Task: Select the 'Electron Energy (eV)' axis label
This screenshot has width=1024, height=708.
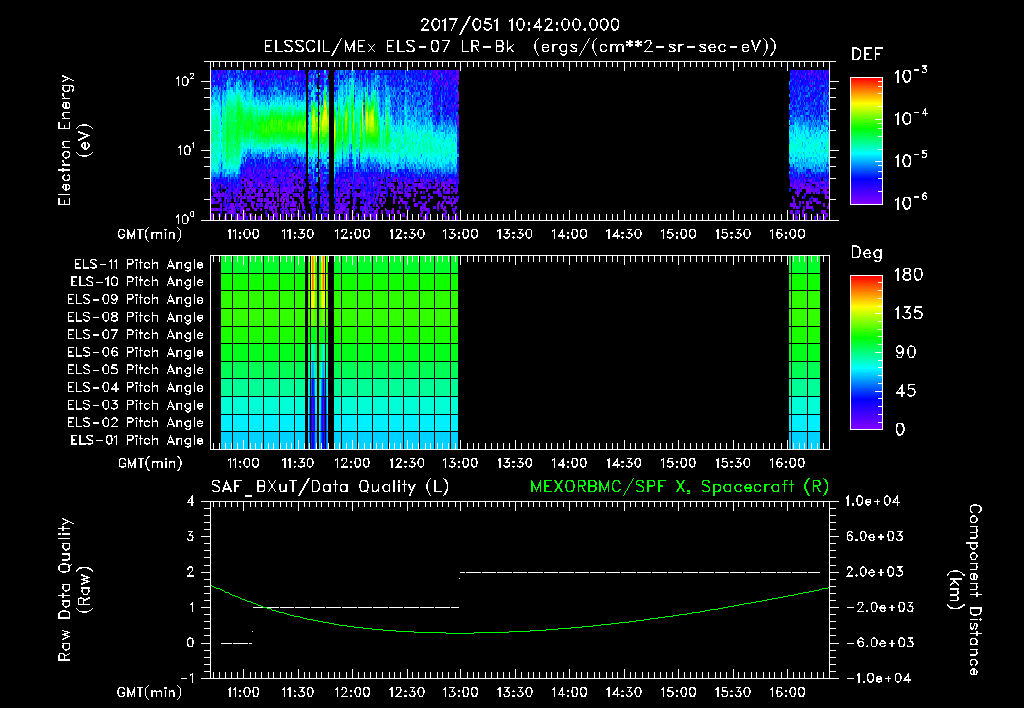Action: coord(74,140)
